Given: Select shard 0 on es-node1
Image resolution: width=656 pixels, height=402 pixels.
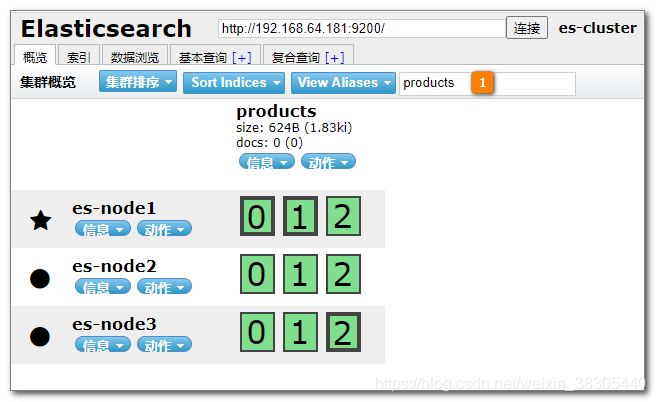Looking at the screenshot, I should [257, 216].
